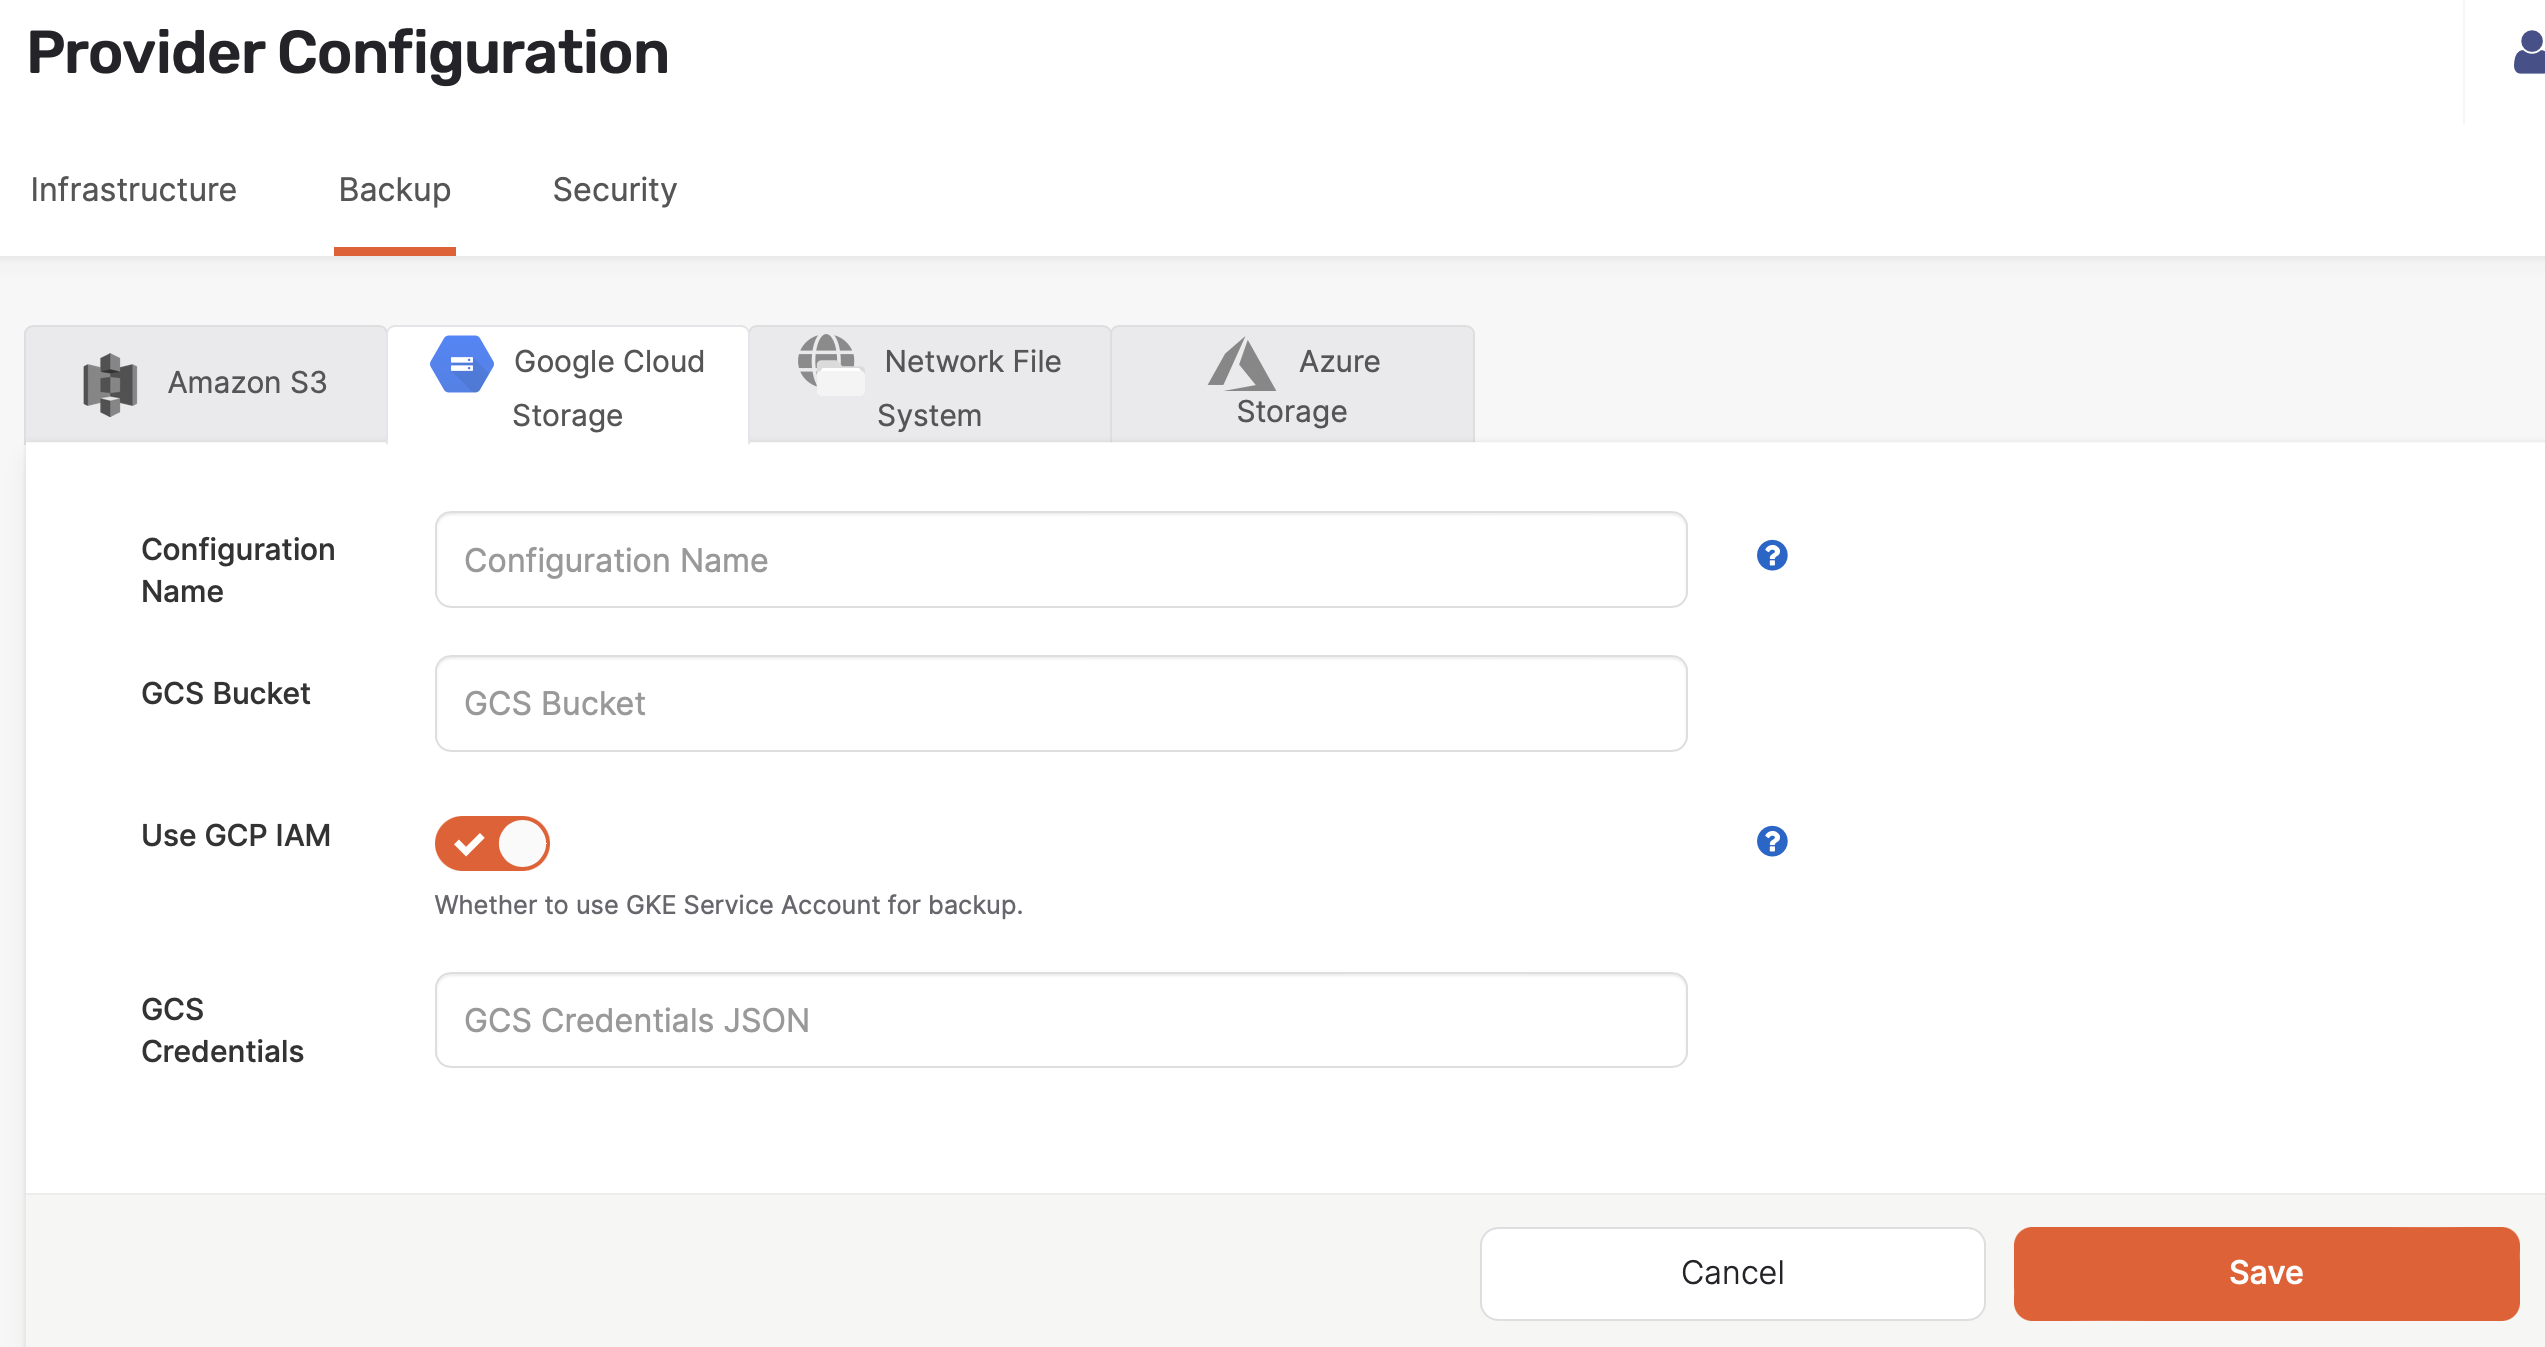Click the Save button
The width and height of the screenshot is (2545, 1347).
2265,1273
